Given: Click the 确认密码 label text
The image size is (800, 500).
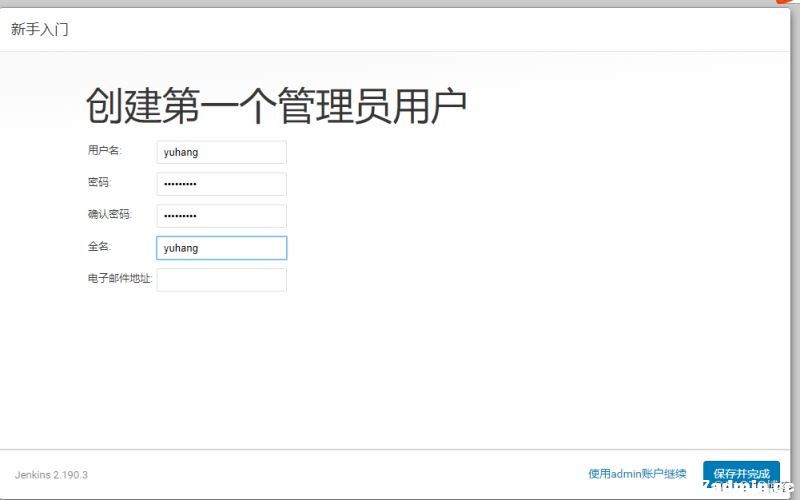Looking at the screenshot, I should coord(110,214).
